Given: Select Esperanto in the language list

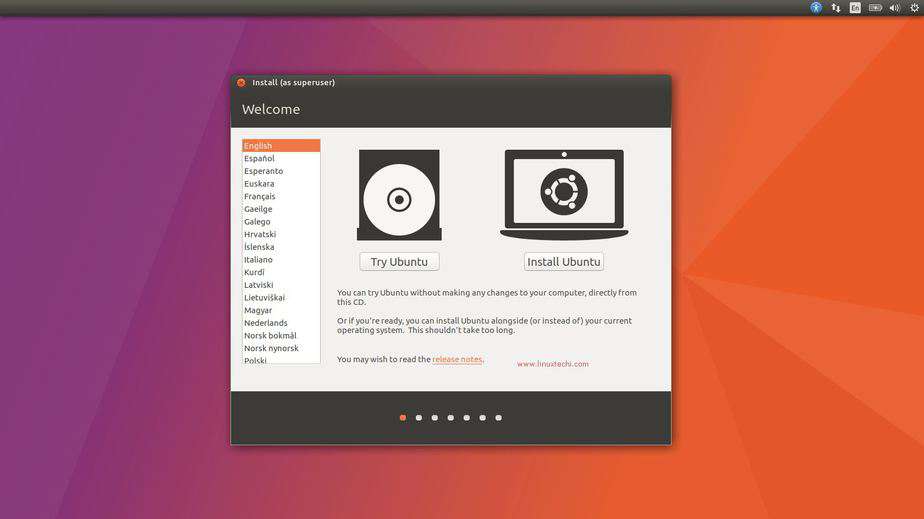Looking at the screenshot, I should (281, 171).
